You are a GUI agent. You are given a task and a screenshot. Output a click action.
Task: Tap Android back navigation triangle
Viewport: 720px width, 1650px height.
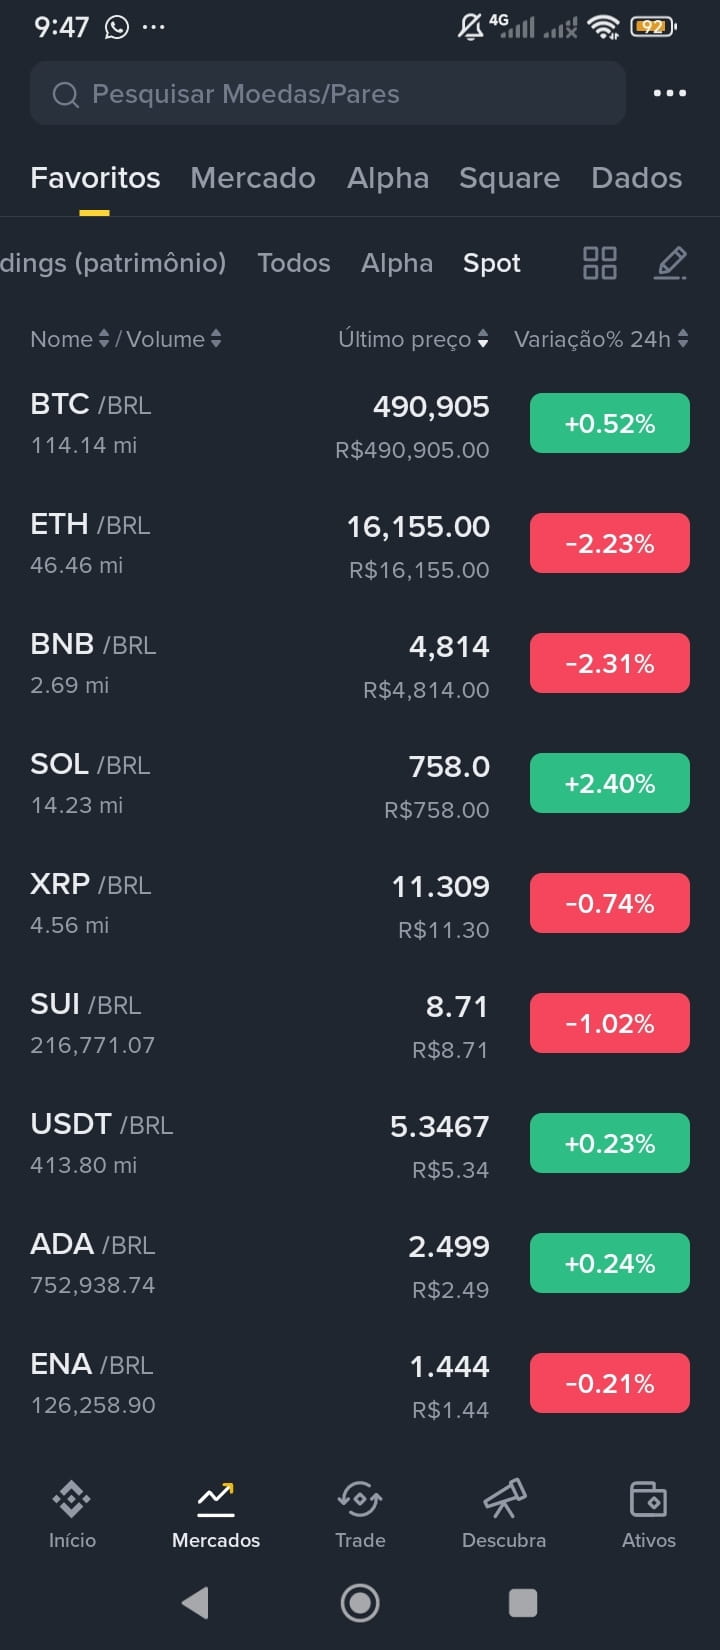click(196, 1603)
